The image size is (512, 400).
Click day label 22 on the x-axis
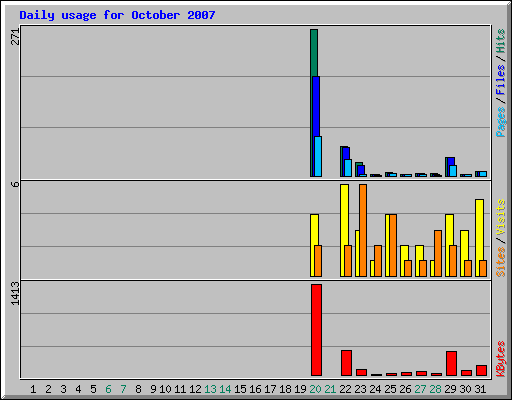pos(345,389)
